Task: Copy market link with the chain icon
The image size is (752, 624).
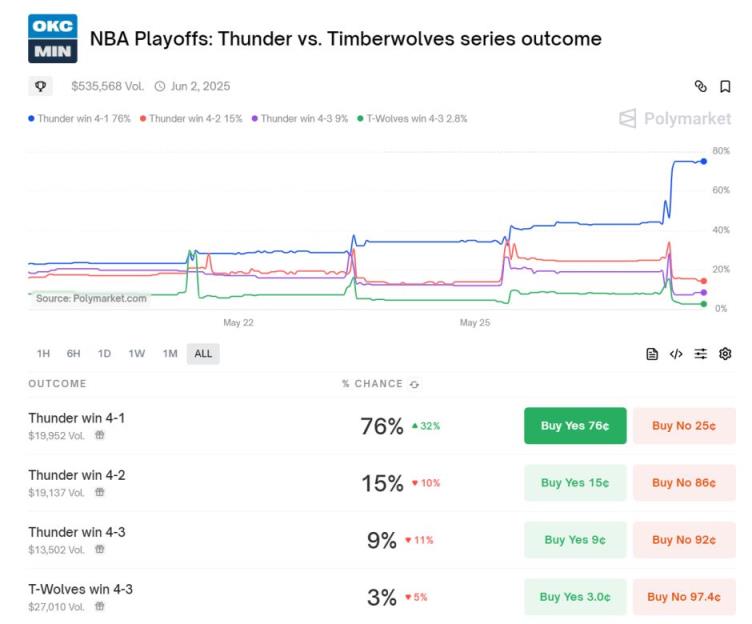Action: (701, 86)
